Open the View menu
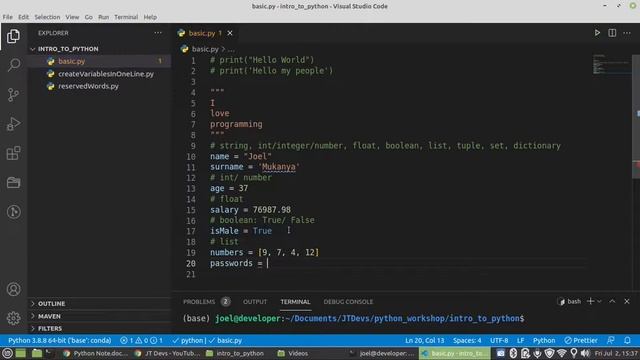 point(72,17)
